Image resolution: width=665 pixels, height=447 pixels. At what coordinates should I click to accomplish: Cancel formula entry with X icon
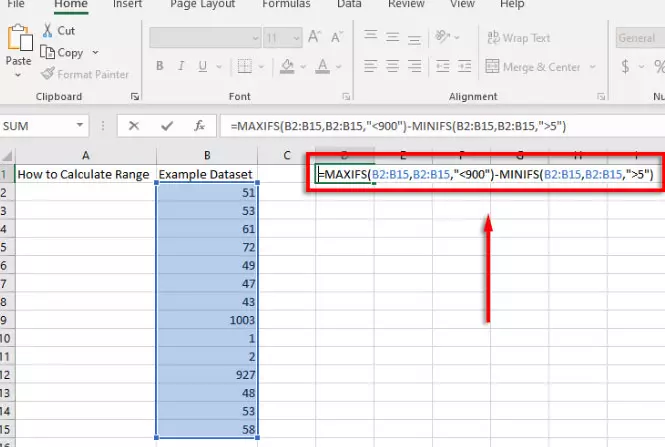click(x=134, y=126)
